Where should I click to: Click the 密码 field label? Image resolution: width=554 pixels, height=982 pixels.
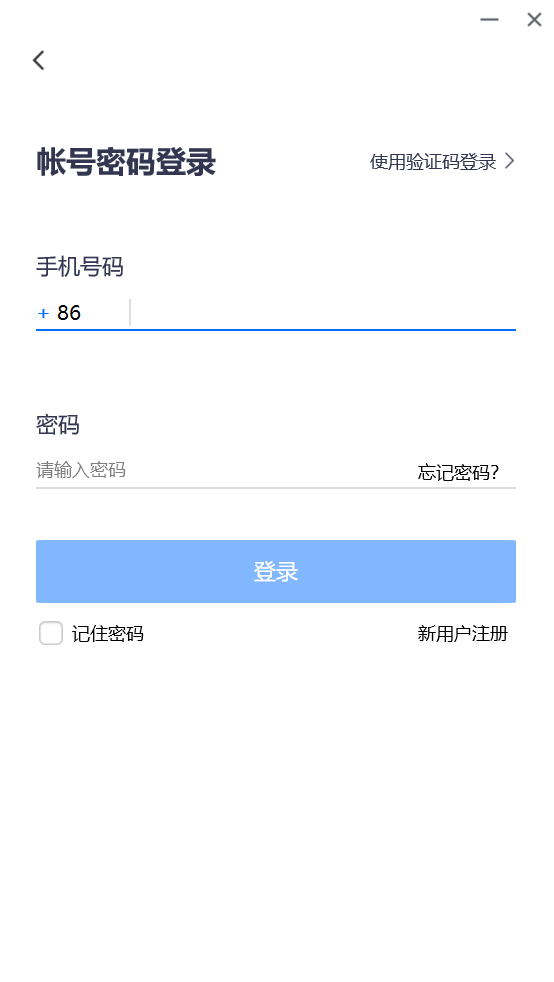(x=58, y=425)
